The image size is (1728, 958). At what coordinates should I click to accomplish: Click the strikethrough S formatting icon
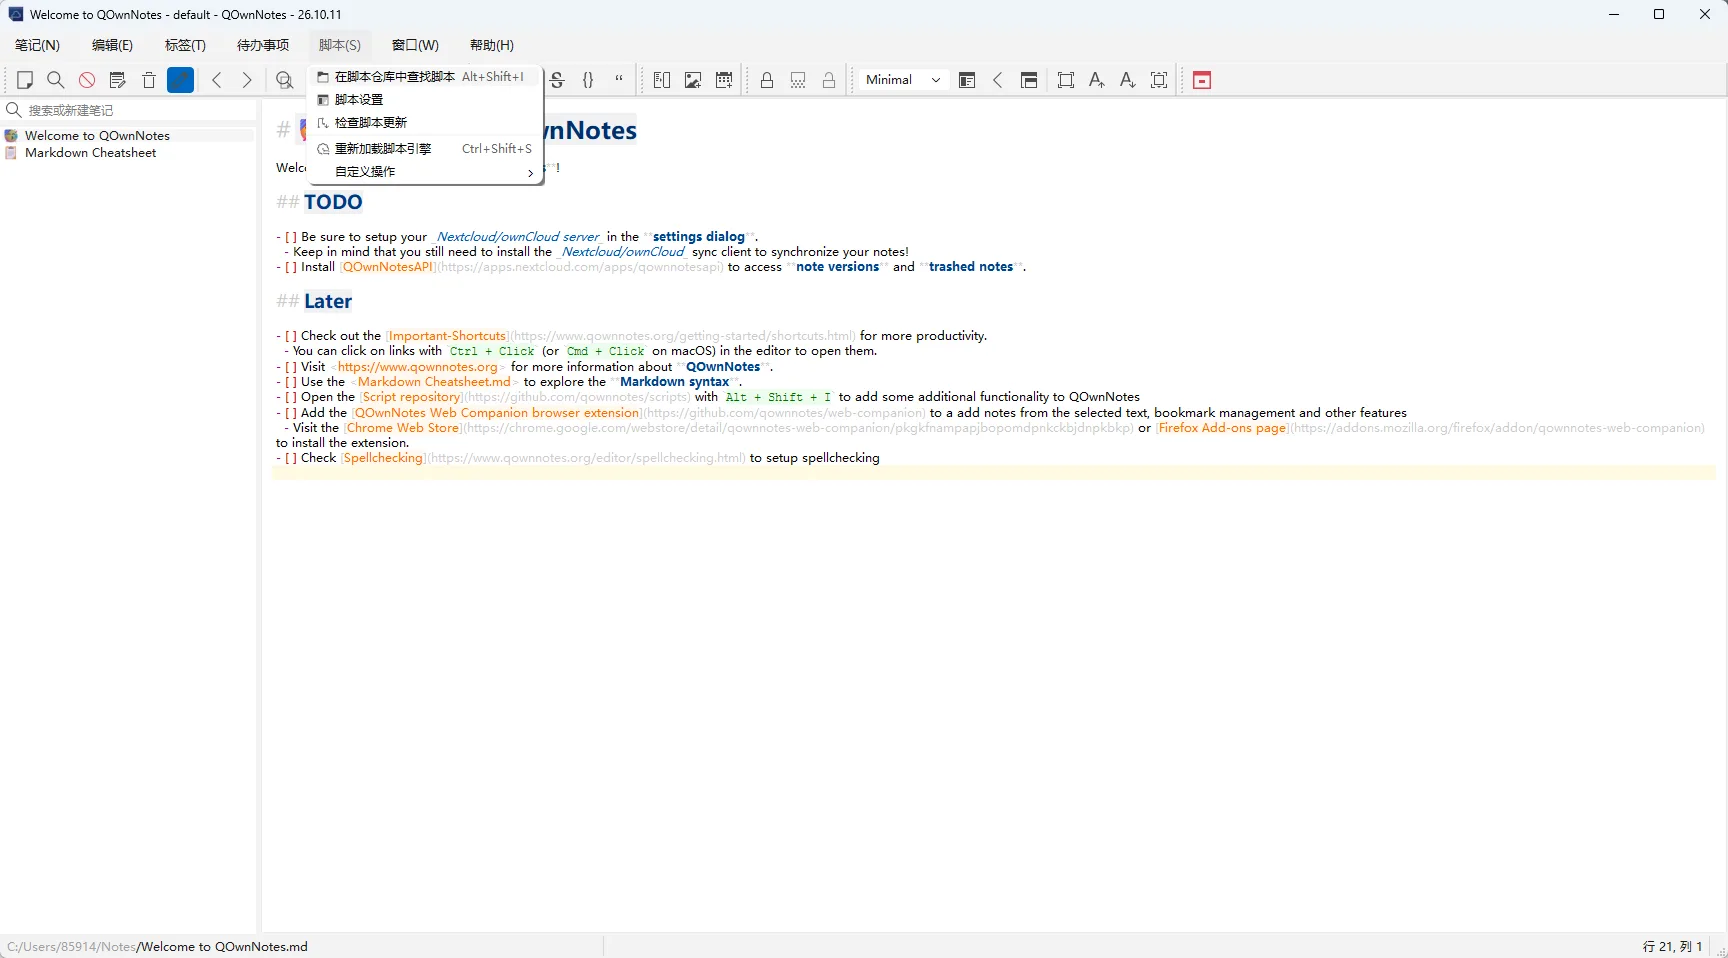pyautogui.click(x=558, y=80)
